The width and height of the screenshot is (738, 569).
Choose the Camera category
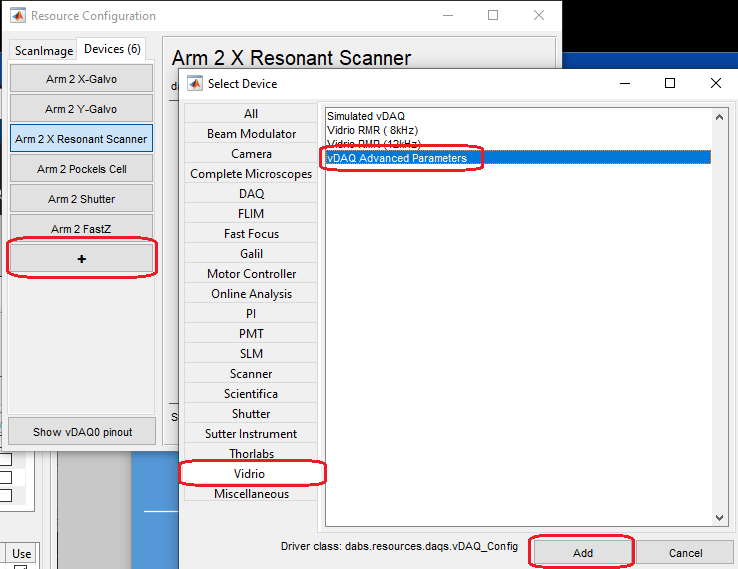[x=251, y=154]
